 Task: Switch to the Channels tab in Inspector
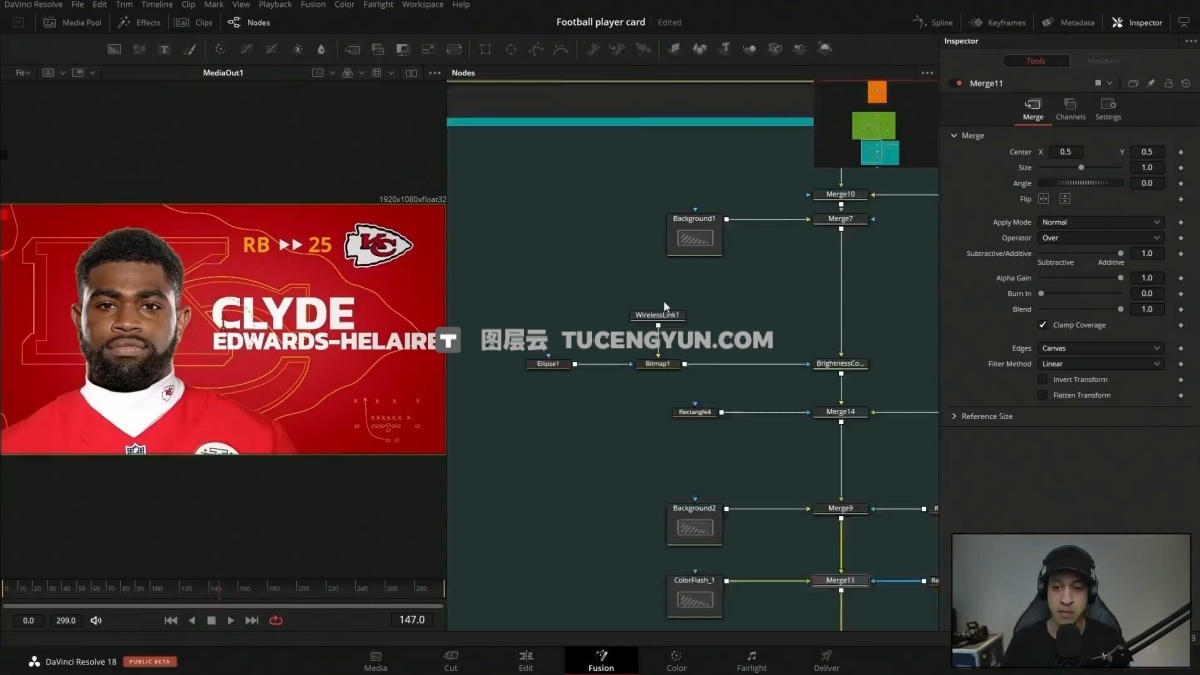click(1070, 110)
